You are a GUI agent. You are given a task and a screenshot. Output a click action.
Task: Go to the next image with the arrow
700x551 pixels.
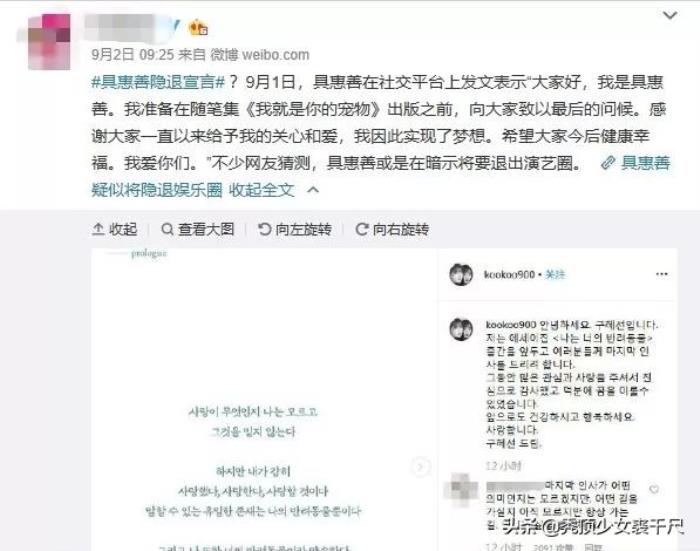(420, 467)
